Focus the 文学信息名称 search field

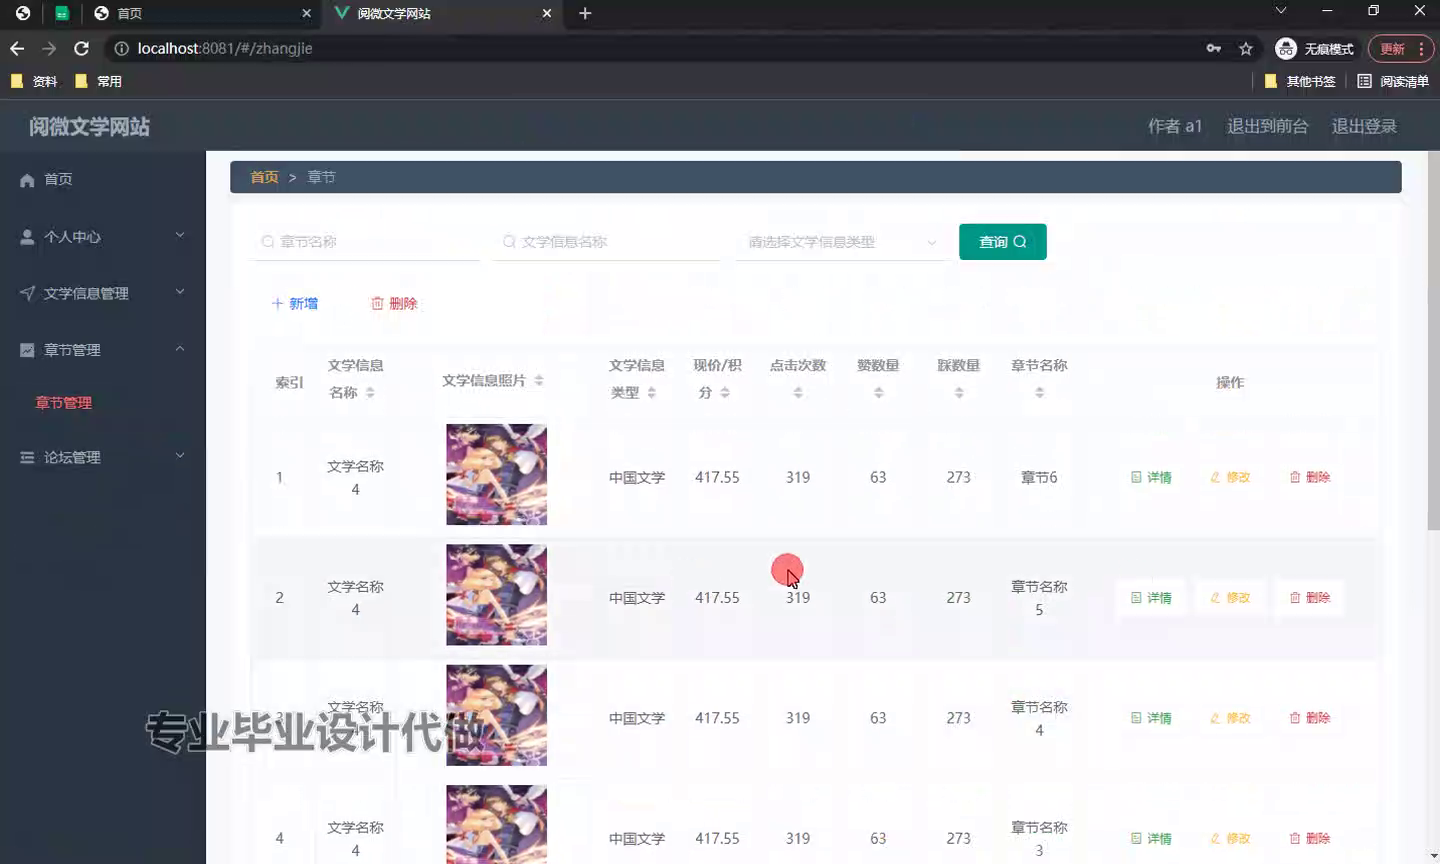606,242
